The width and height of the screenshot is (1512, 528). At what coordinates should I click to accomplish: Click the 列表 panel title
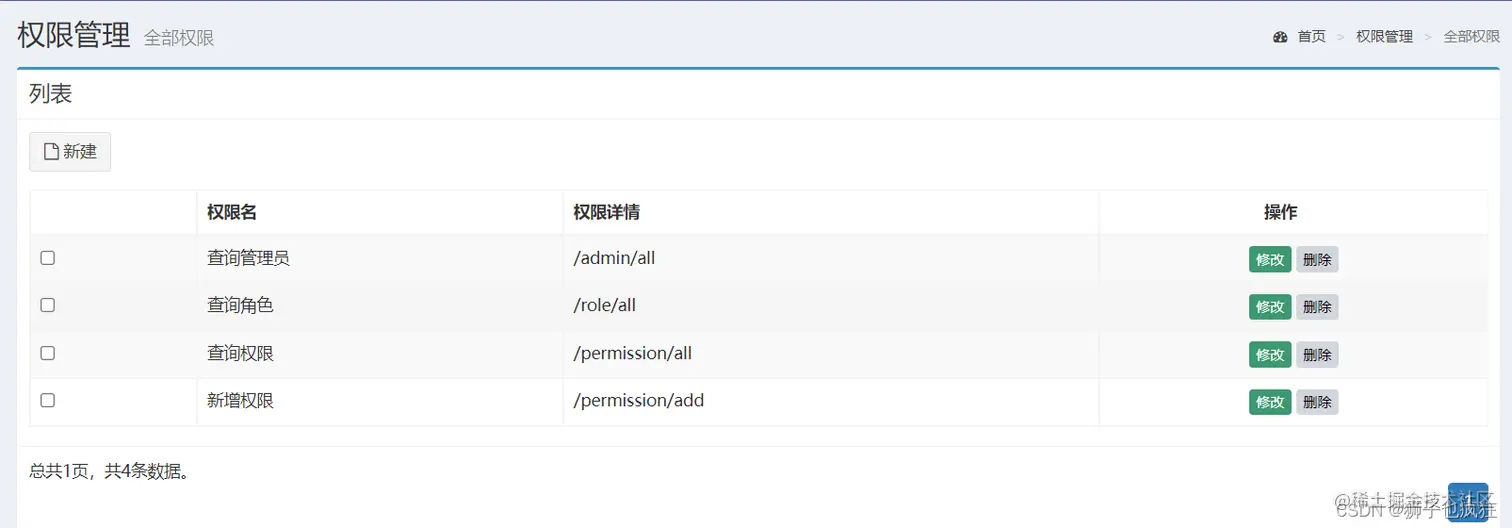pyautogui.click(x=51, y=94)
